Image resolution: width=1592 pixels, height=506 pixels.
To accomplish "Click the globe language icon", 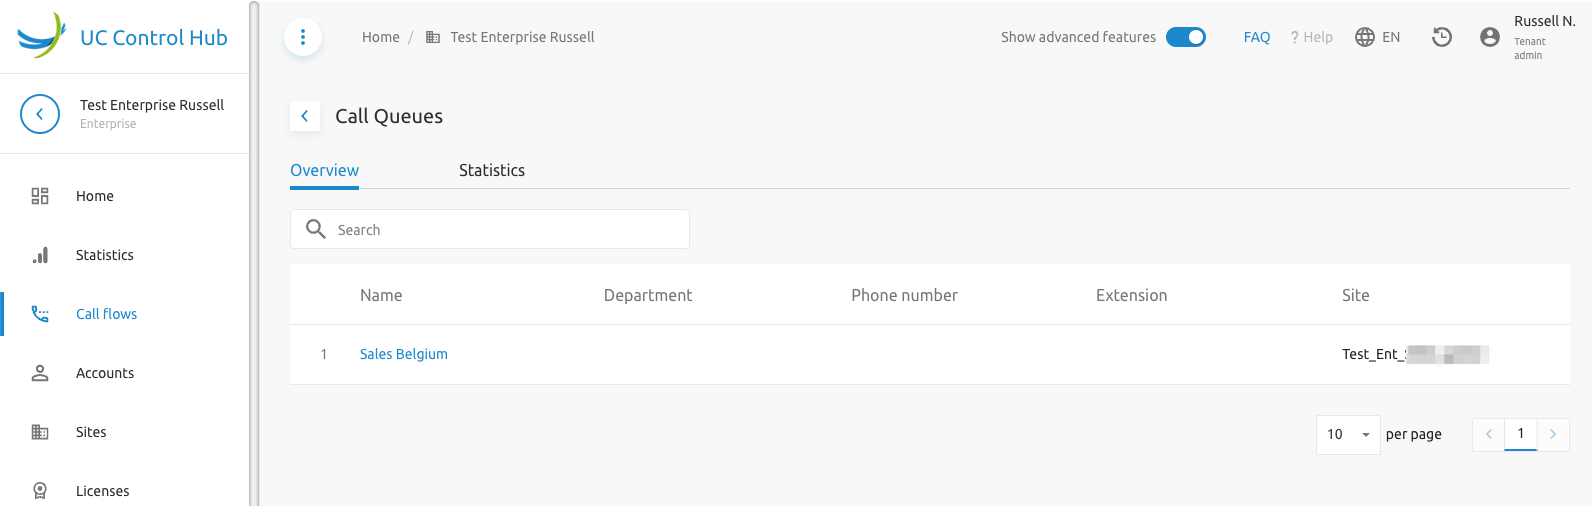I will click(1365, 37).
